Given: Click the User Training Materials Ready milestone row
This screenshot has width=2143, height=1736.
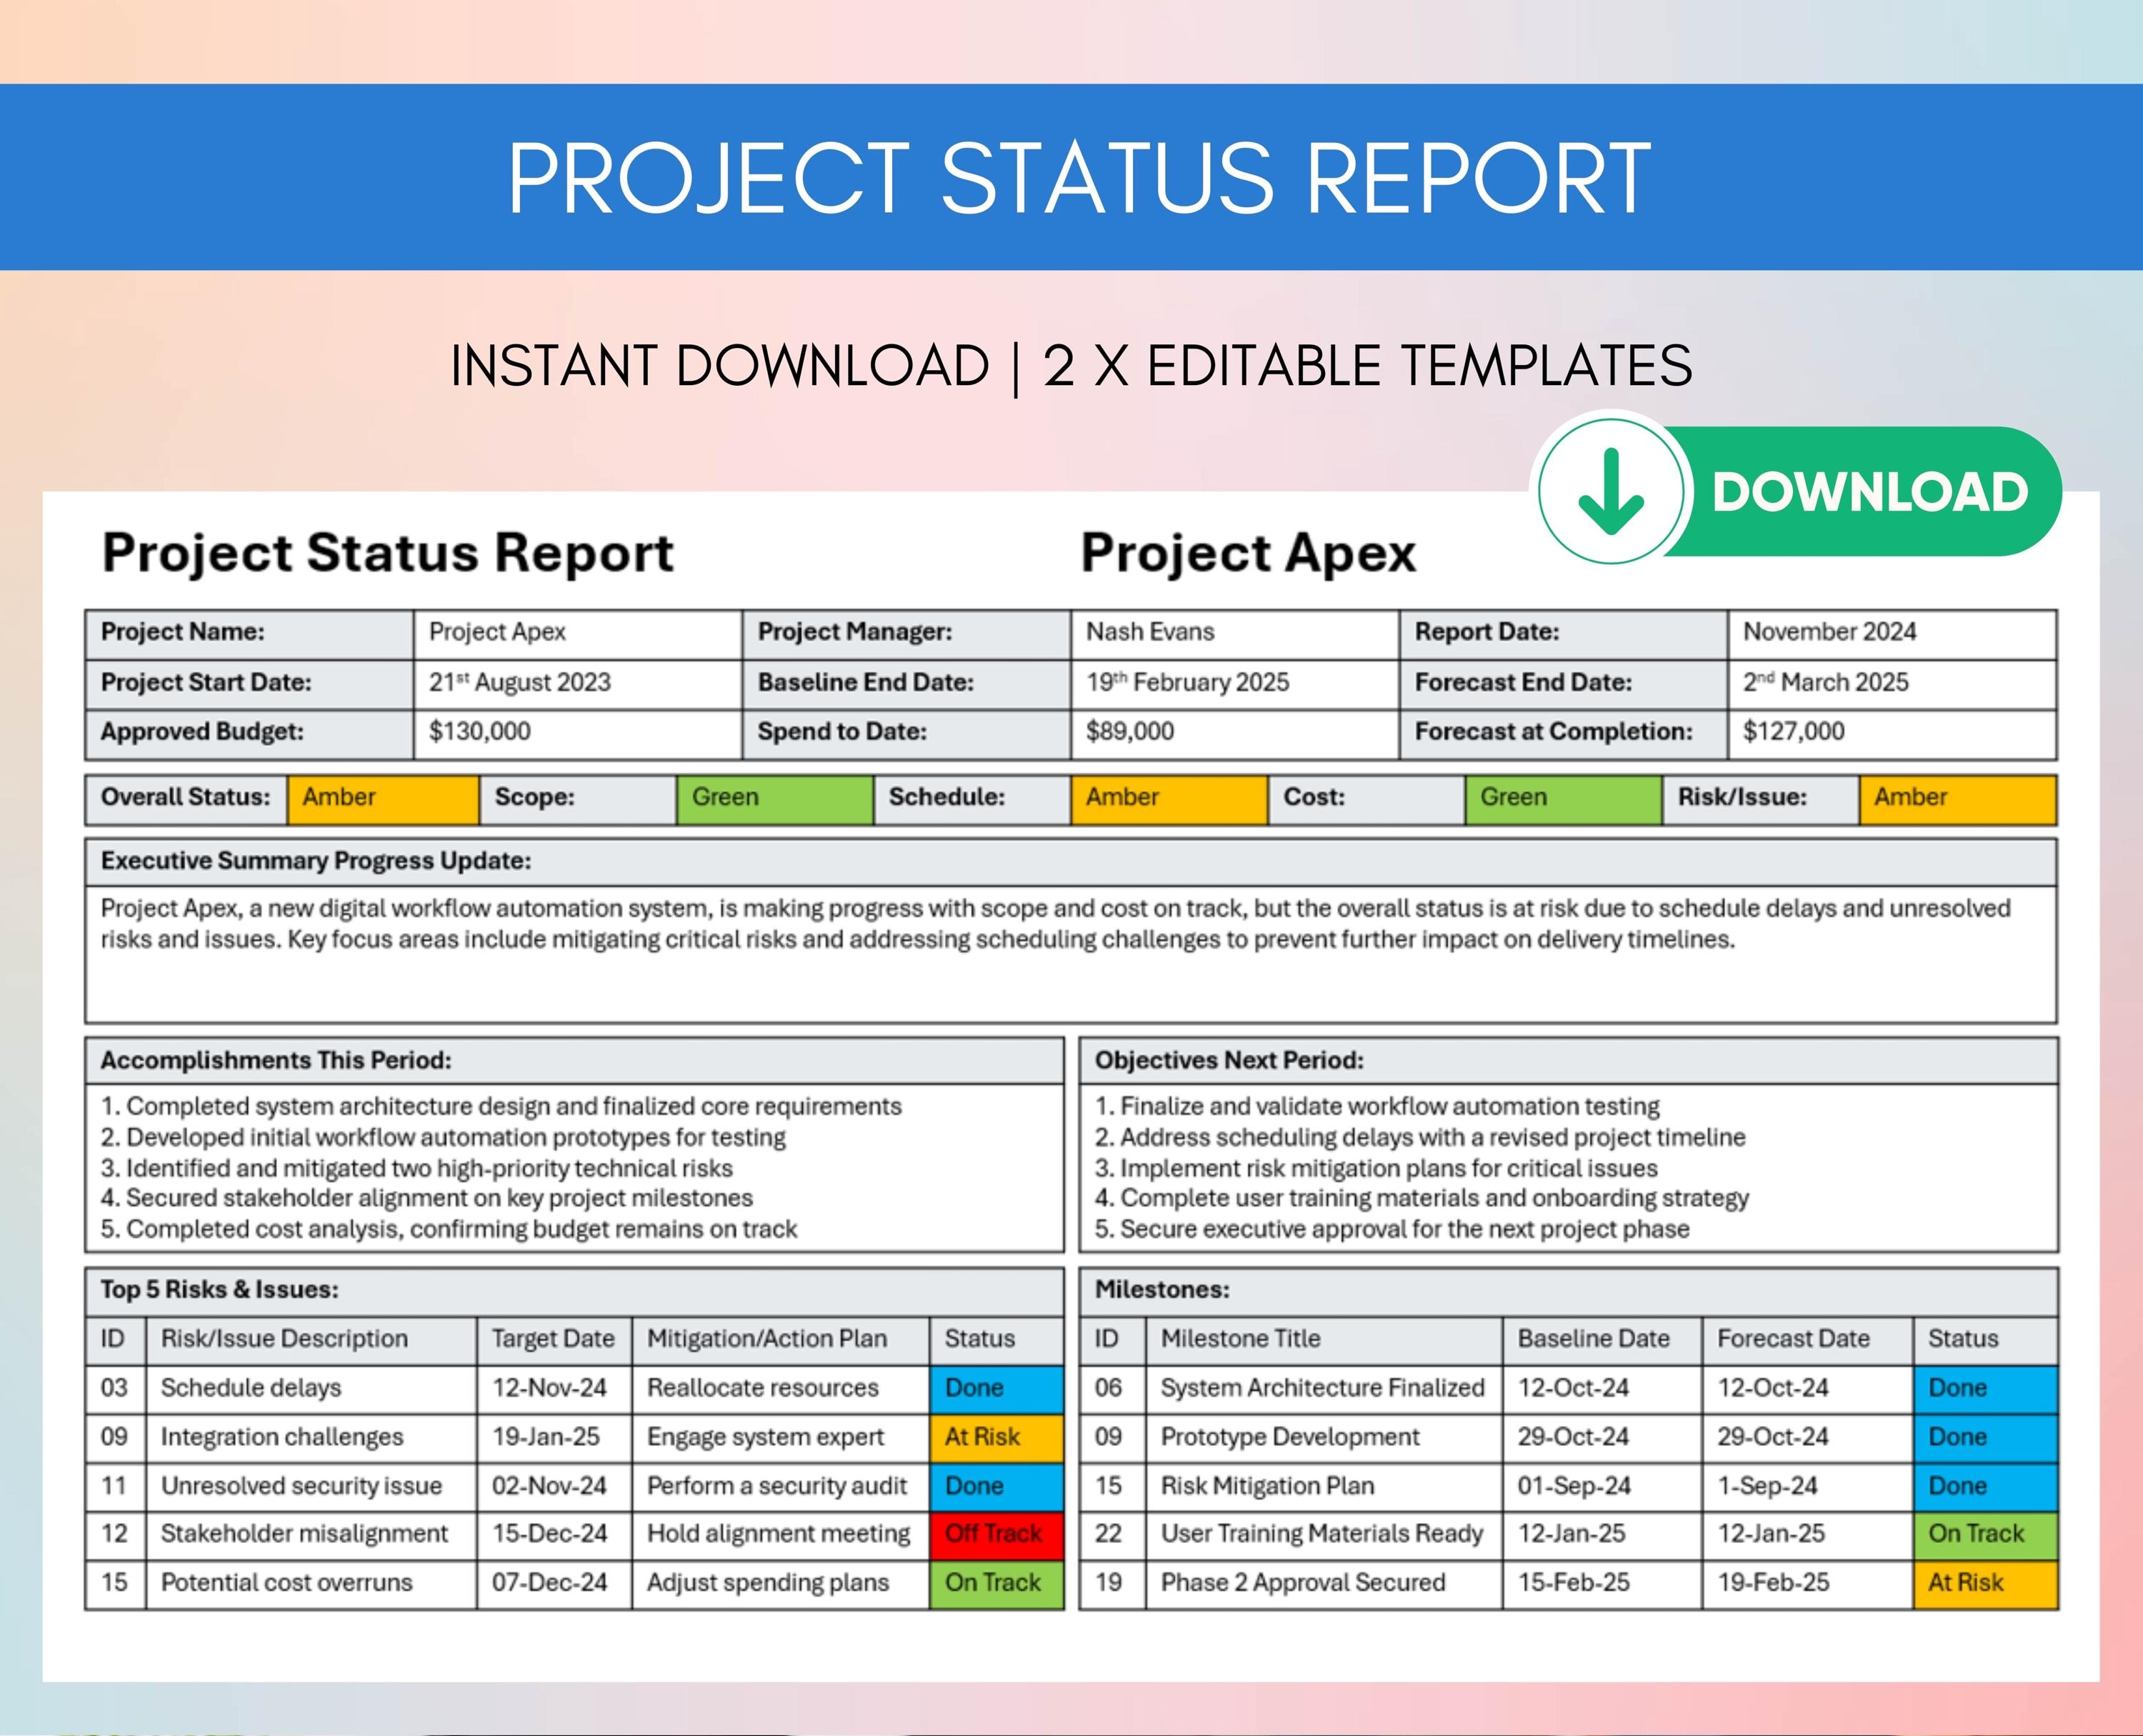Looking at the screenshot, I should [1322, 1533].
